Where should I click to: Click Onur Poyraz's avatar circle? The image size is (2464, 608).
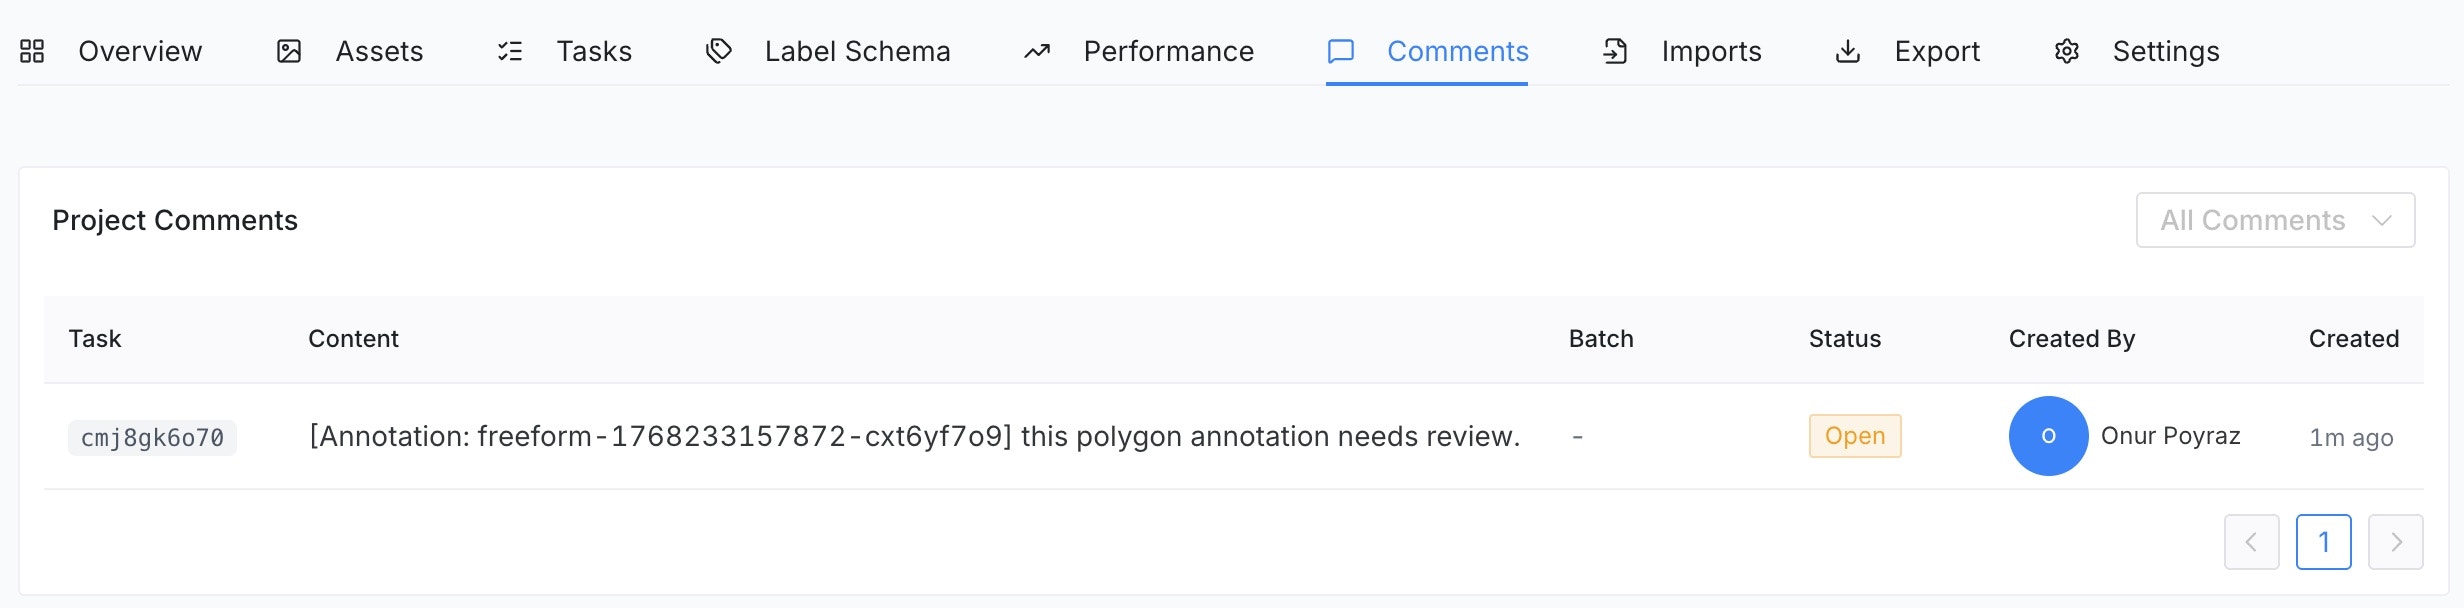2048,436
